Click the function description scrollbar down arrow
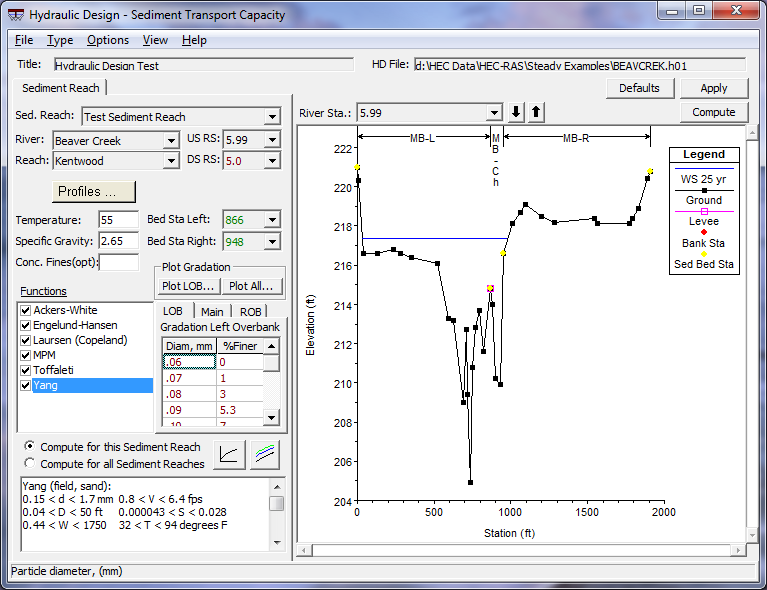The height and width of the screenshot is (590, 767). click(x=277, y=542)
